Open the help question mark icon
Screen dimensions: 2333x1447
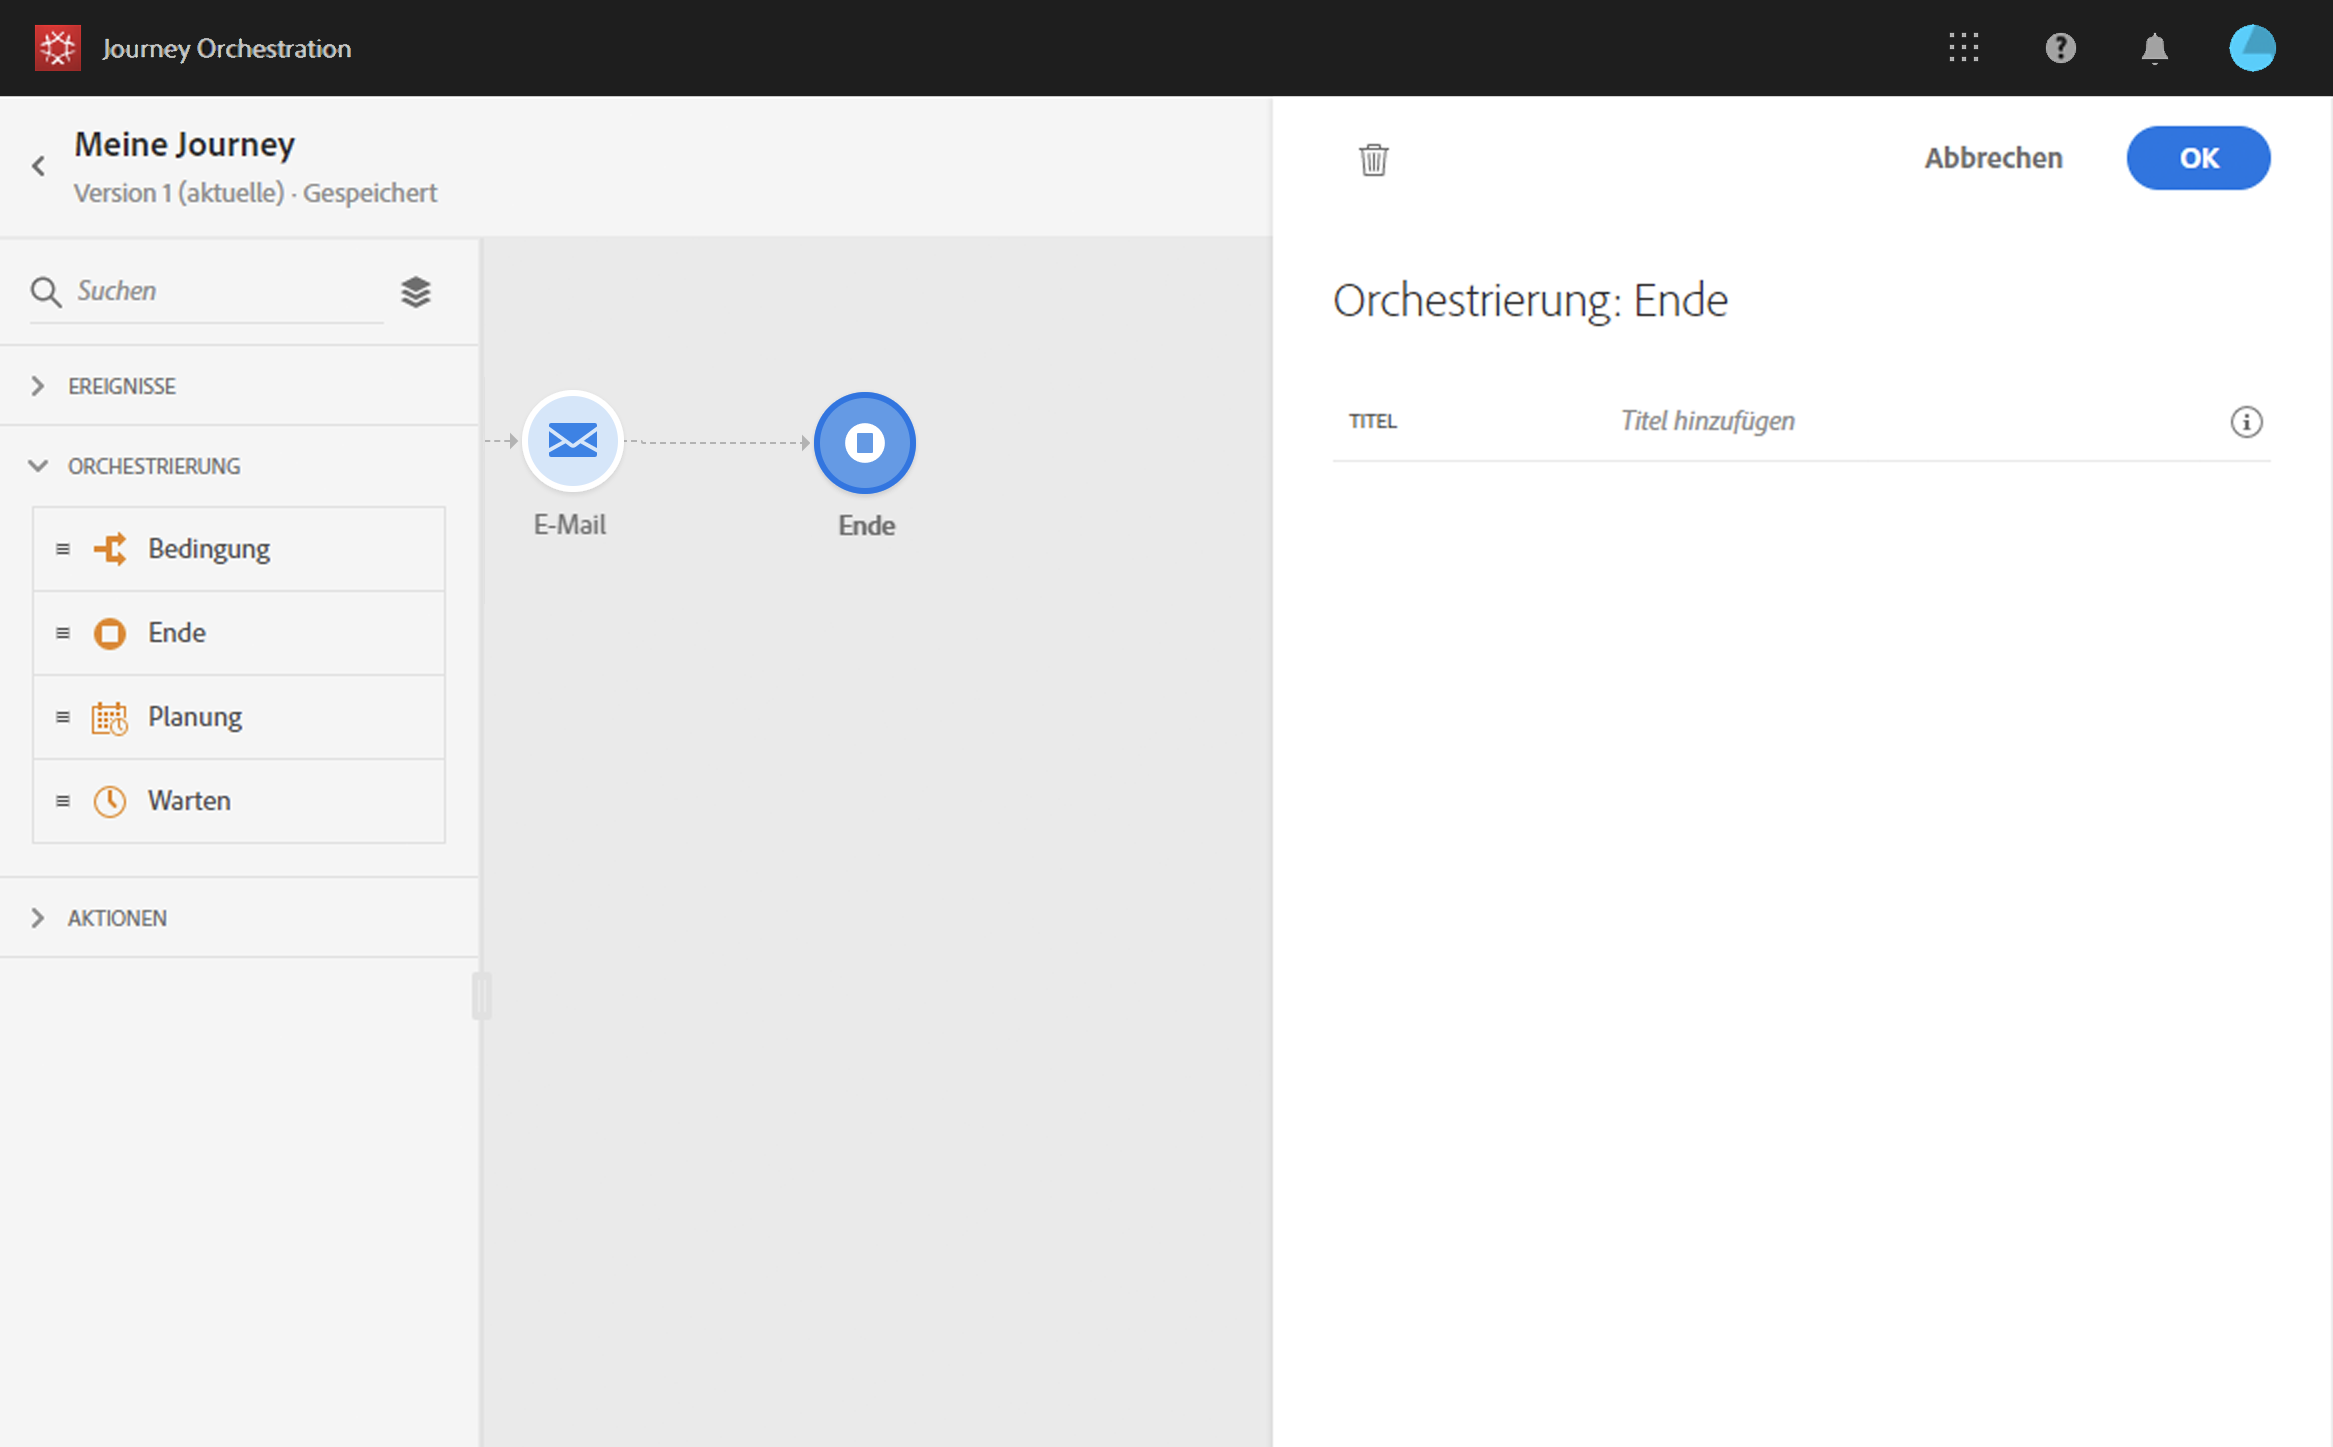pyautogui.click(x=2060, y=48)
